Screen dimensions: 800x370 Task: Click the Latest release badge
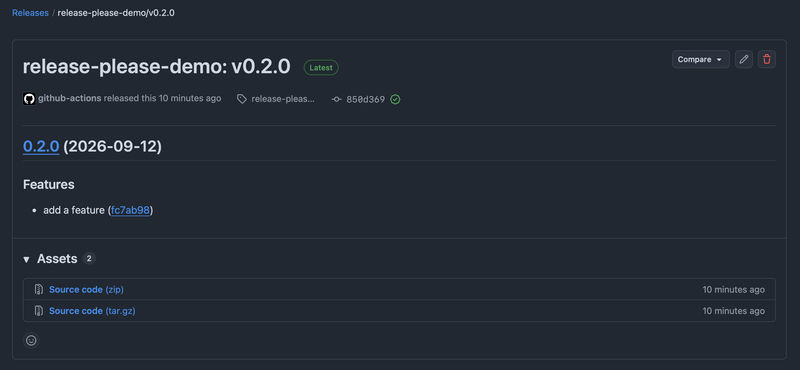click(321, 67)
